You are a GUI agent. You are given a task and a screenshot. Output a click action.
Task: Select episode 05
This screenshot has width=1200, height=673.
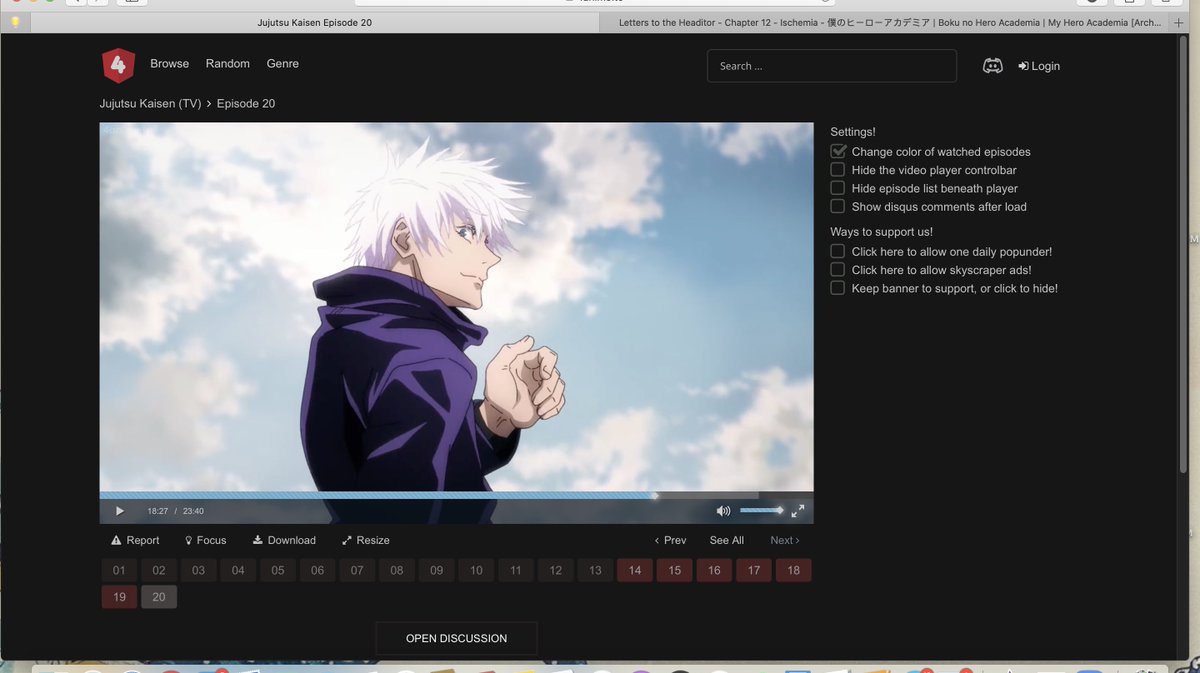278,570
